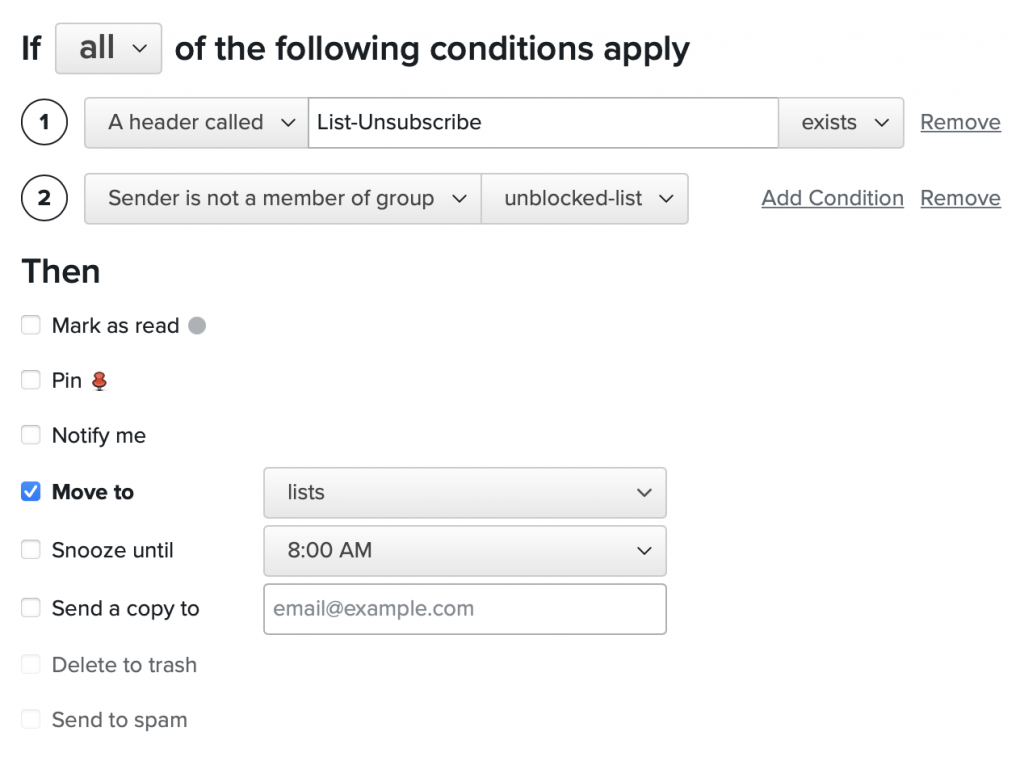Click condition number 1 circle
This screenshot has width=1024, height=761.
[44, 123]
